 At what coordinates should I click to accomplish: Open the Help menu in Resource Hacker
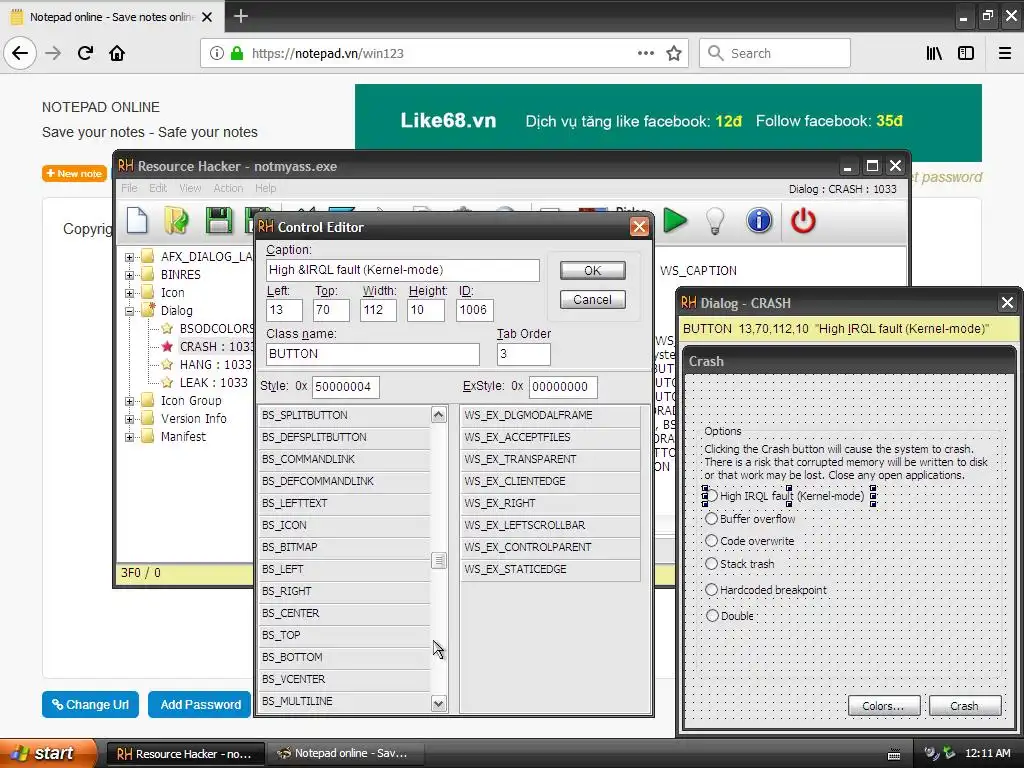pyautogui.click(x=265, y=188)
